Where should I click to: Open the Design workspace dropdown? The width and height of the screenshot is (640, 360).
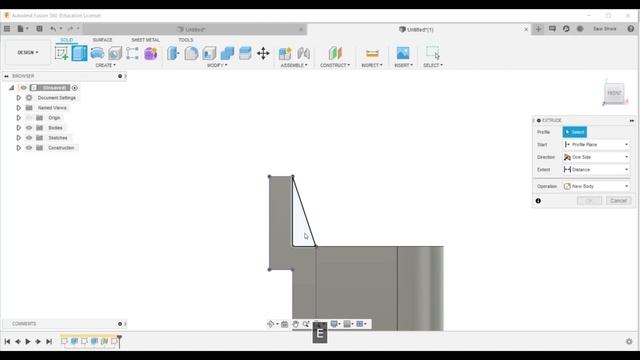click(28, 53)
